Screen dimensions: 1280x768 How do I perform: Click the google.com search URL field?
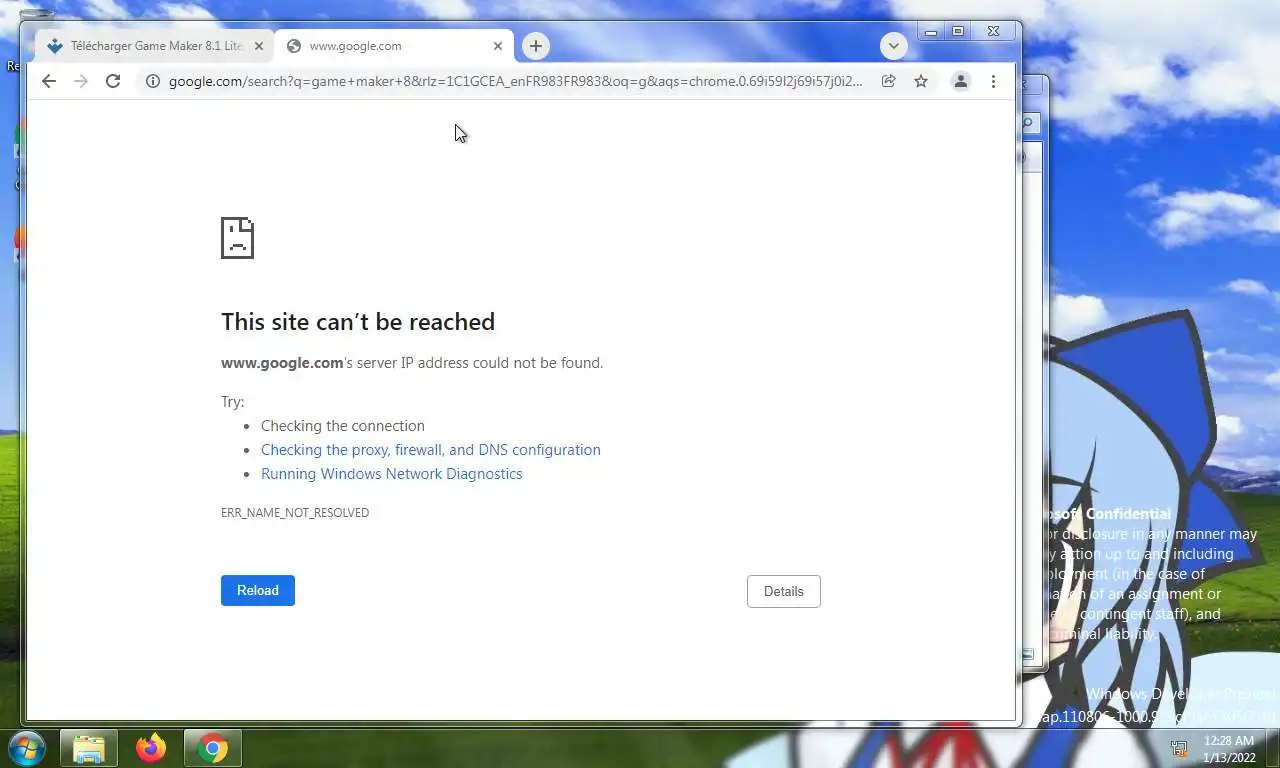tap(515, 81)
